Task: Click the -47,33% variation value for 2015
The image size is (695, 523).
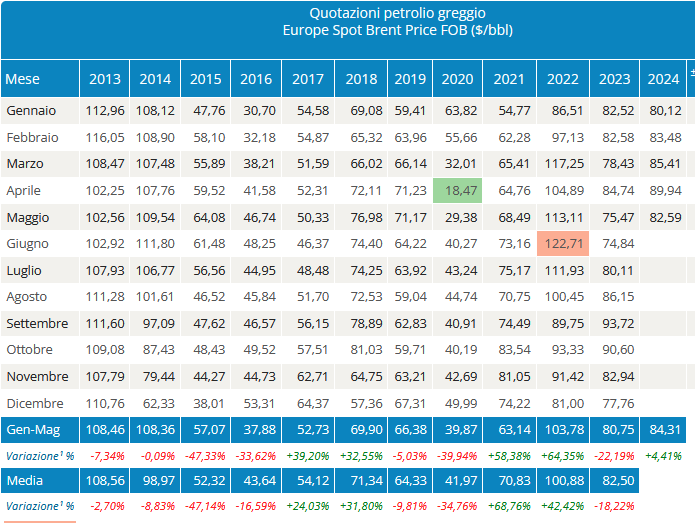Action: pyautogui.click(x=206, y=455)
